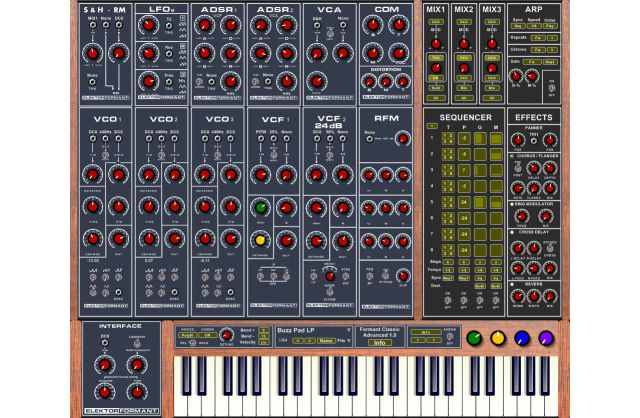Toggle the Sequencer T column on/off switch
This screenshot has width=640, height=418.
point(448,301)
